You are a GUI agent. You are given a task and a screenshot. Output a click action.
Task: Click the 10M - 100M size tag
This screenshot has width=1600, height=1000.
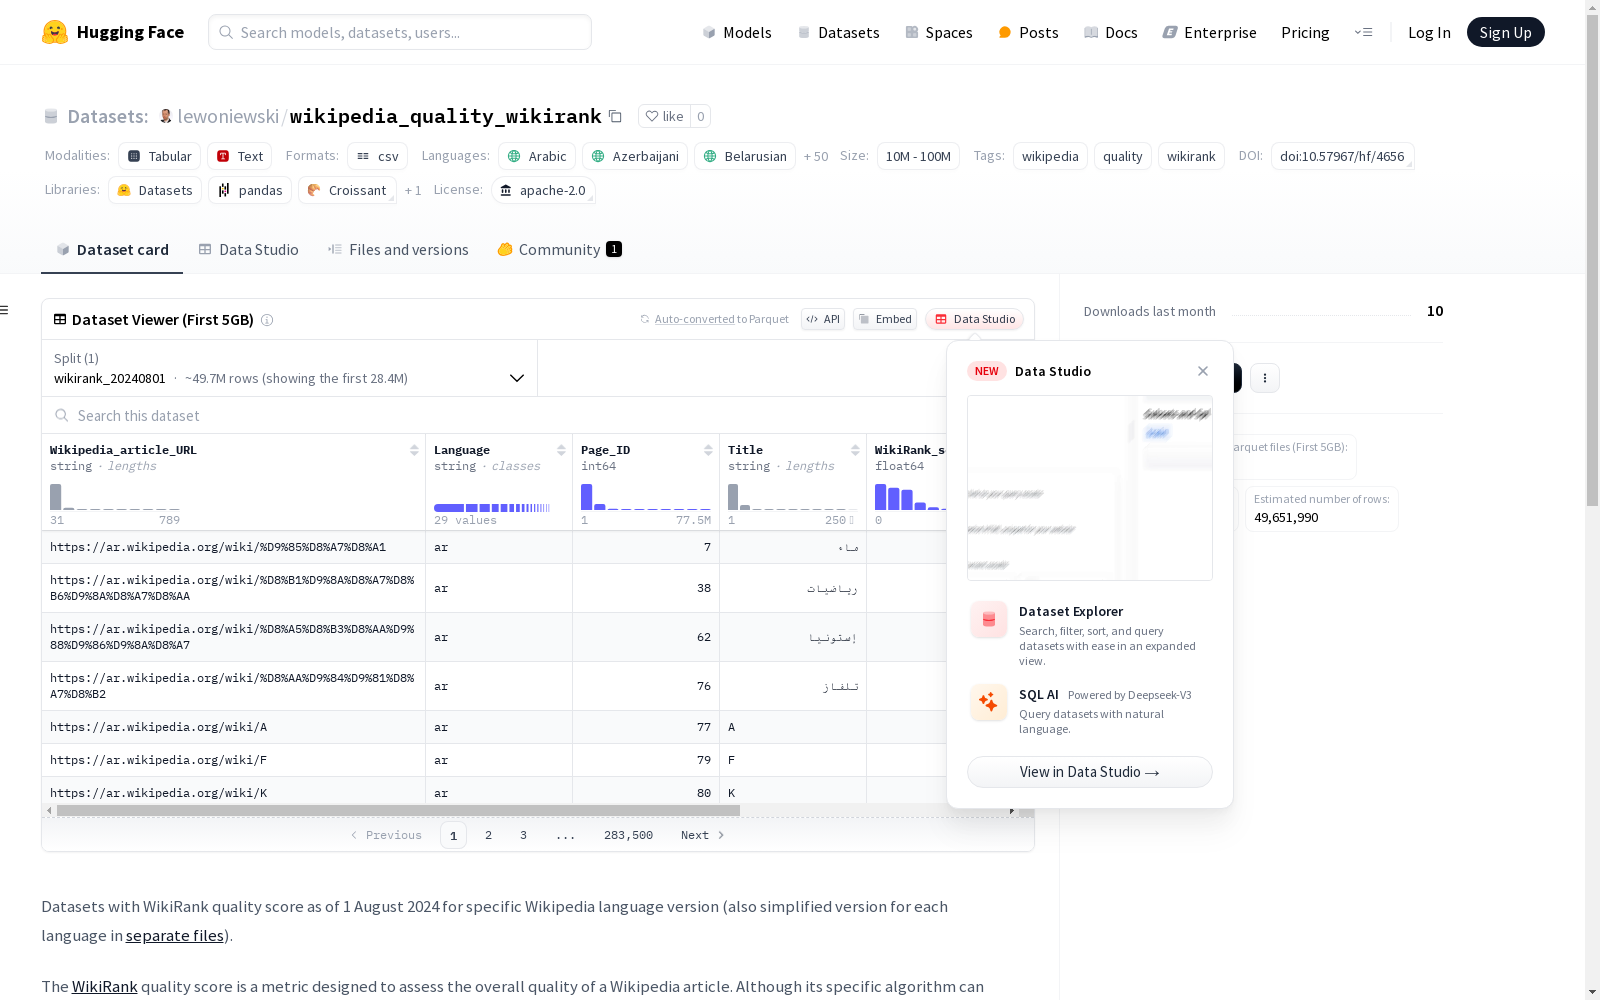(x=918, y=156)
